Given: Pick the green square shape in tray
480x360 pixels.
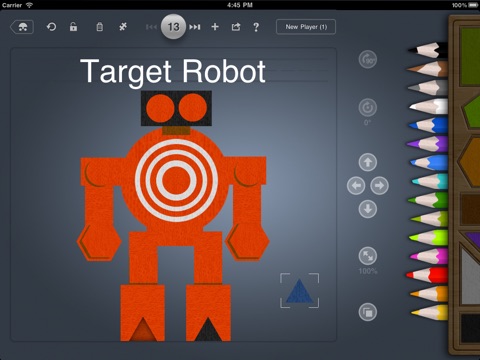Looking at the screenshot, I should (469, 57).
